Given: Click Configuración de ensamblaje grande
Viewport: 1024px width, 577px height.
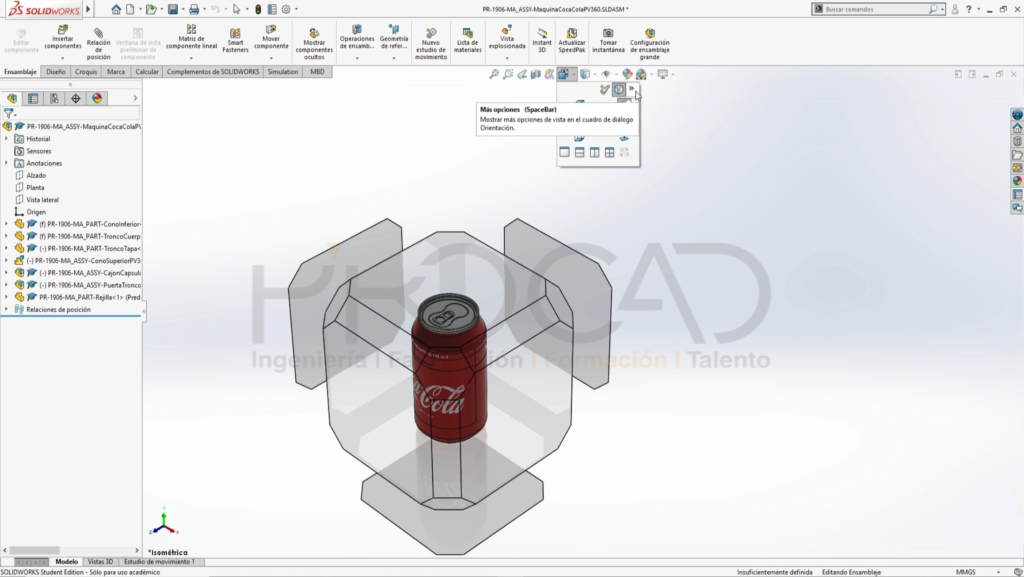Looking at the screenshot, I should [650, 44].
